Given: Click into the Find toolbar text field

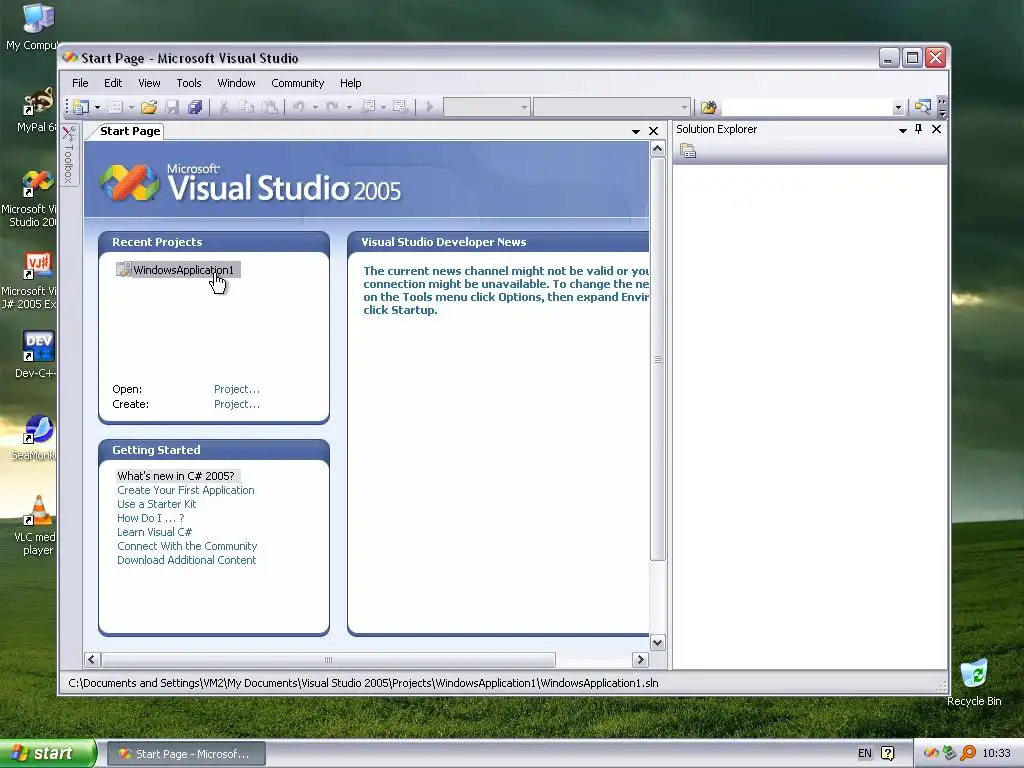Looking at the screenshot, I should (807, 107).
